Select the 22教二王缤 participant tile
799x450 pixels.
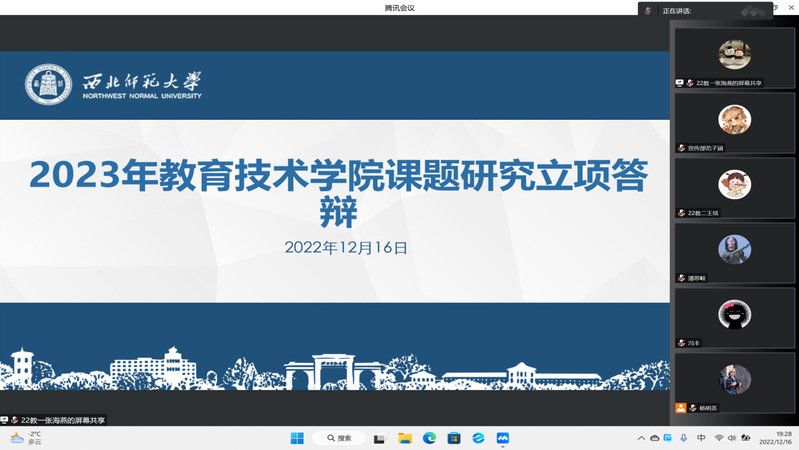[x=734, y=188]
